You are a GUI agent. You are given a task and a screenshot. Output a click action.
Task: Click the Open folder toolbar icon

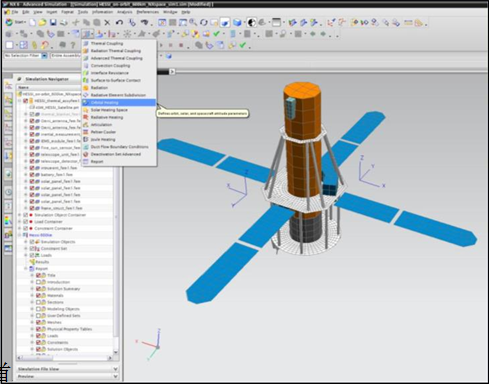(x=42, y=22)
